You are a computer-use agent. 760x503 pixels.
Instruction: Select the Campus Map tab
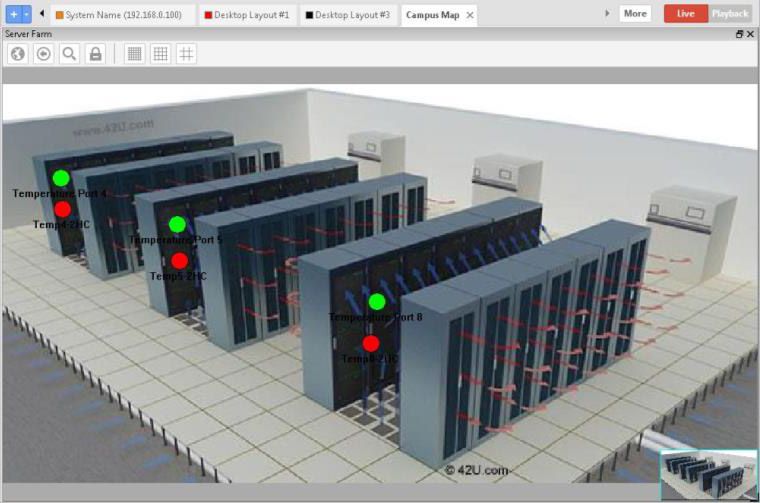(x=432, y=15)
